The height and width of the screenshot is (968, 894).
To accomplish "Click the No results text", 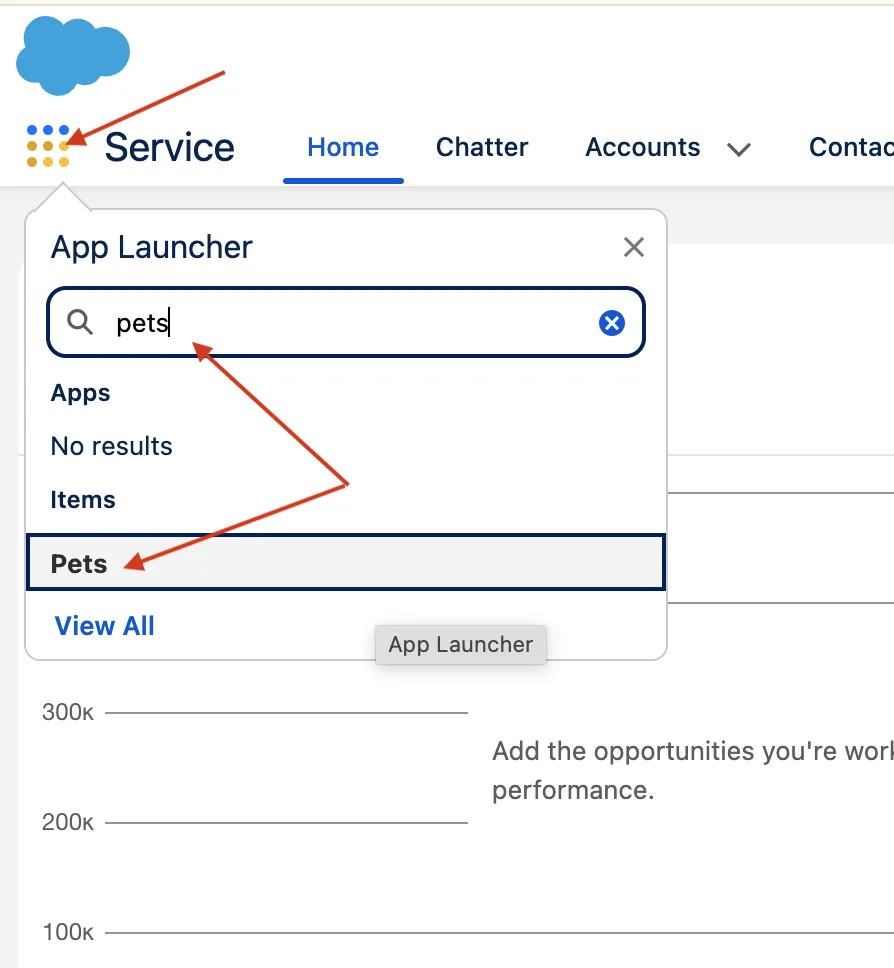I will coord(112,446).
